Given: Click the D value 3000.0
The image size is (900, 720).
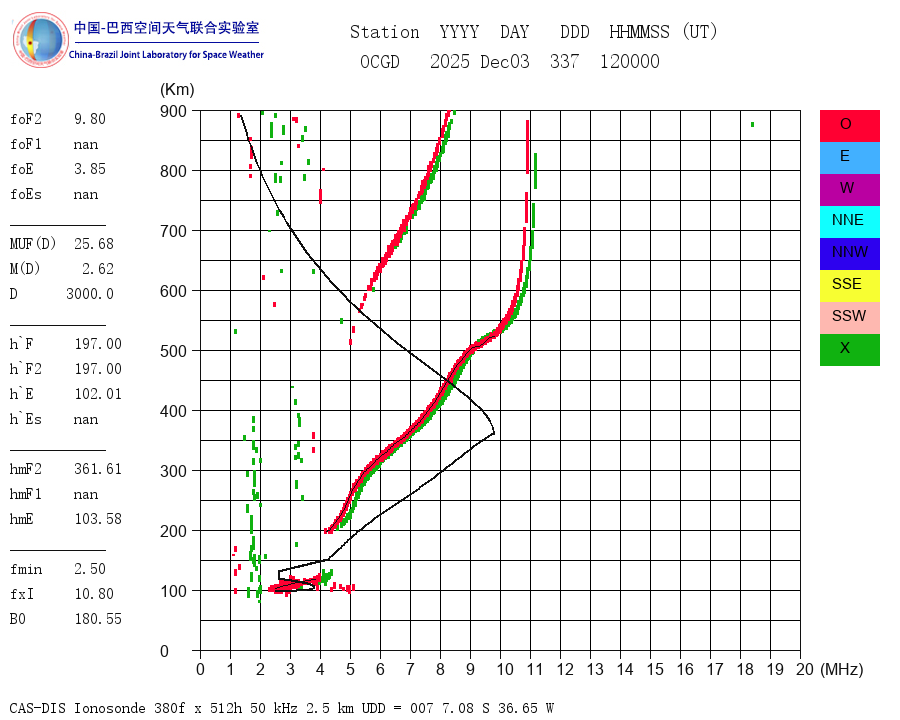Looking at the screenshot, I should click(x=90, y=294).
